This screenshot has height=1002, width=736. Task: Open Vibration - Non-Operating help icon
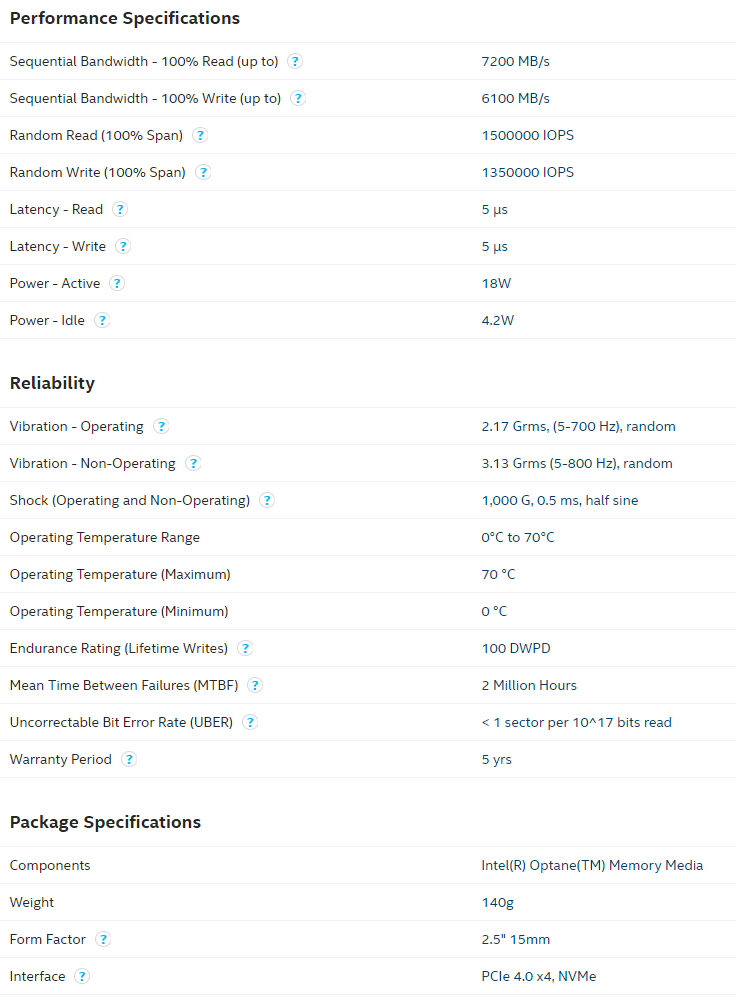[193, 463]
